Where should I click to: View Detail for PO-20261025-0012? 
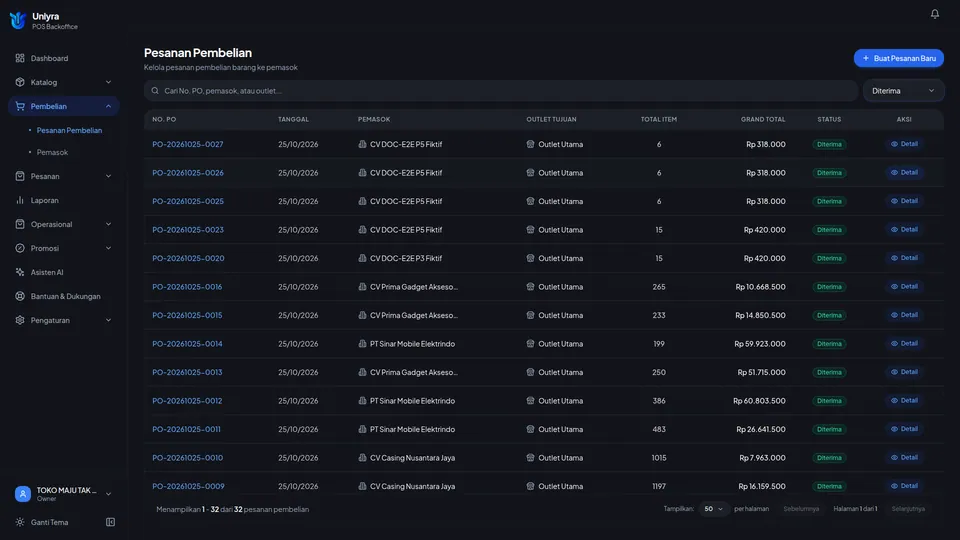coord(904,400)
